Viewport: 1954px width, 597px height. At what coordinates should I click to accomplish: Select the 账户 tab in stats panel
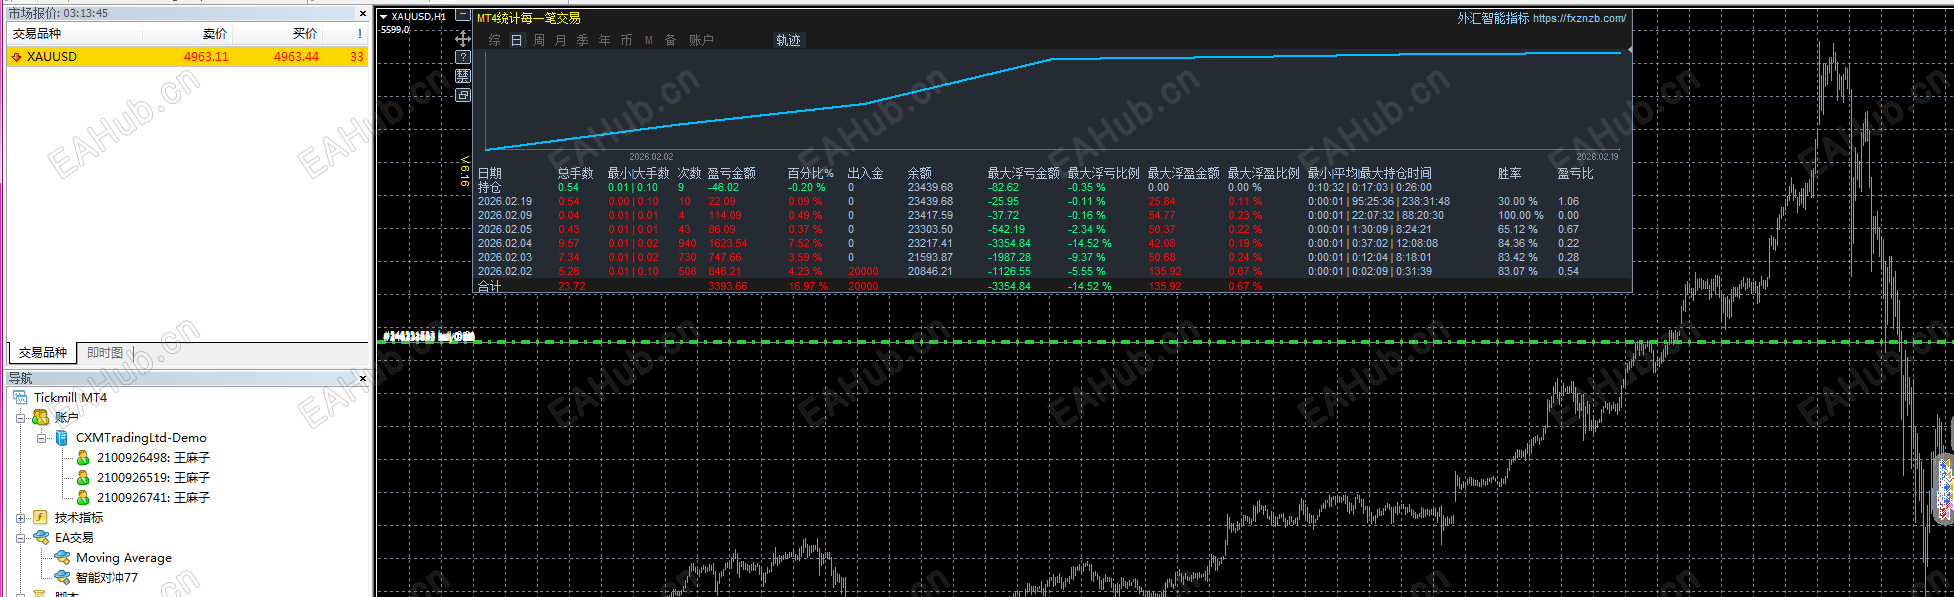click(701, 40)
